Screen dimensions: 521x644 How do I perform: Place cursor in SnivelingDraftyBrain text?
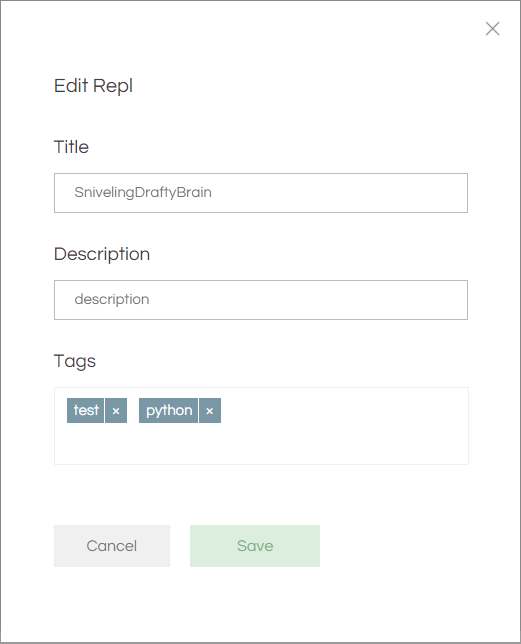pos(143,193)
